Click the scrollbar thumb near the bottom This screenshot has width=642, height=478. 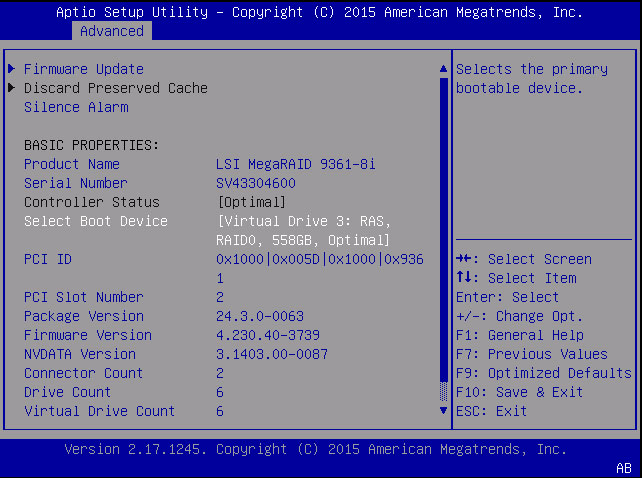pos(443,392)
